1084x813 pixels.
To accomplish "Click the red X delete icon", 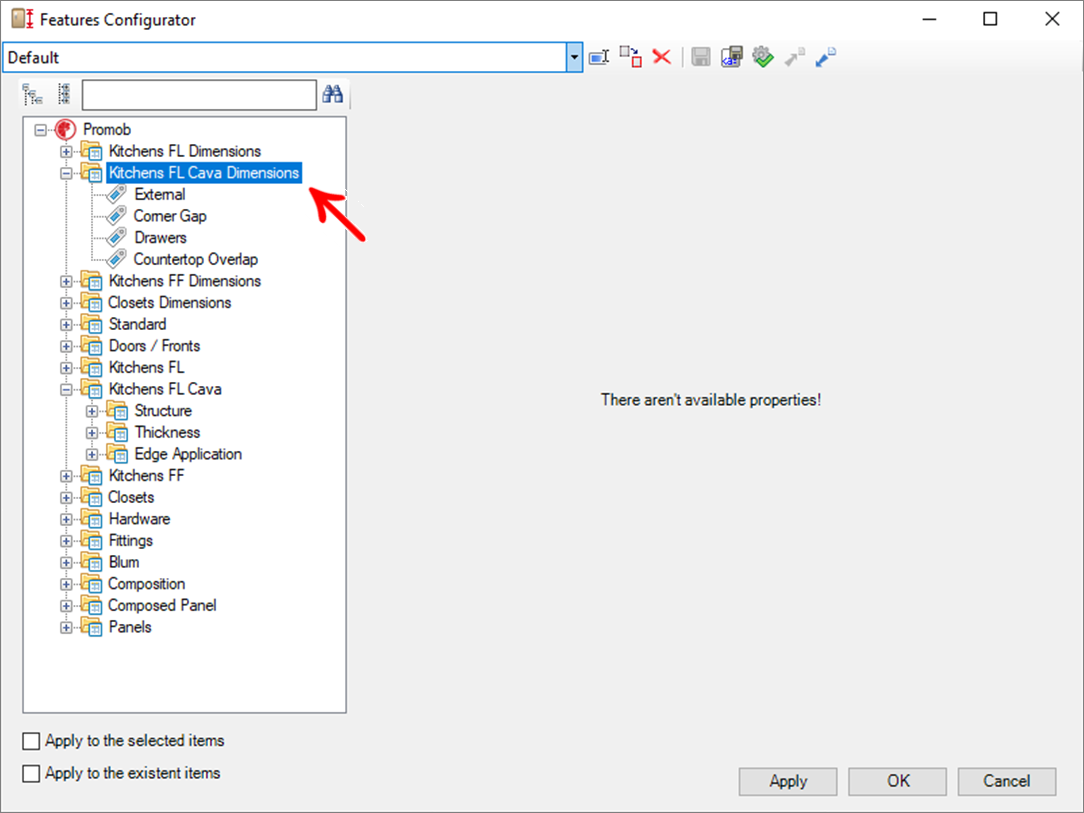I will click(662, 57).
